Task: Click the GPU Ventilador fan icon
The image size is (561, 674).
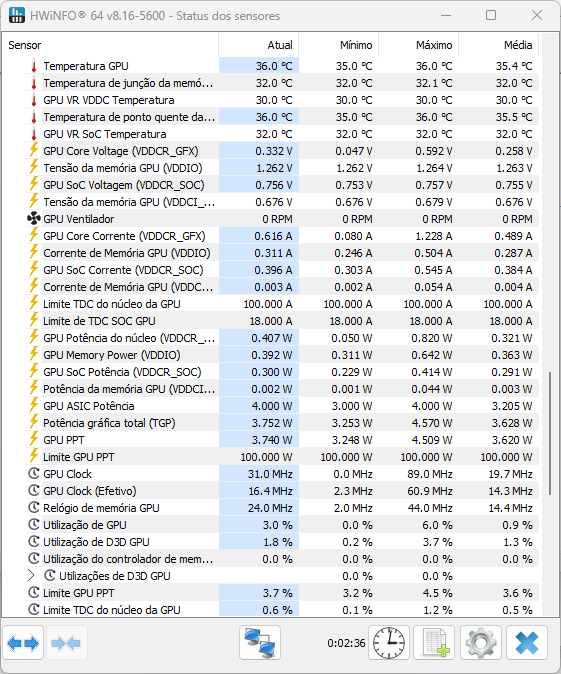Action: pyautogui.click(x=34, y=219)
